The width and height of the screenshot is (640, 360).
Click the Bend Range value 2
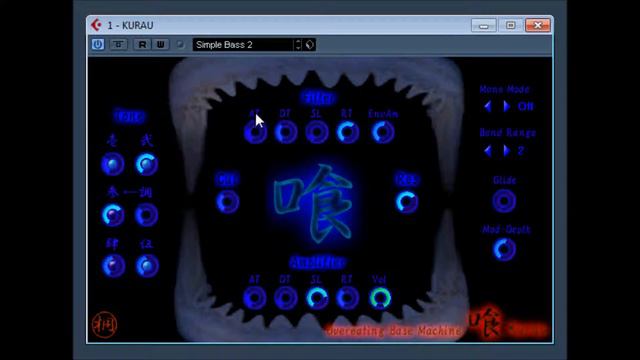(521, 151)
